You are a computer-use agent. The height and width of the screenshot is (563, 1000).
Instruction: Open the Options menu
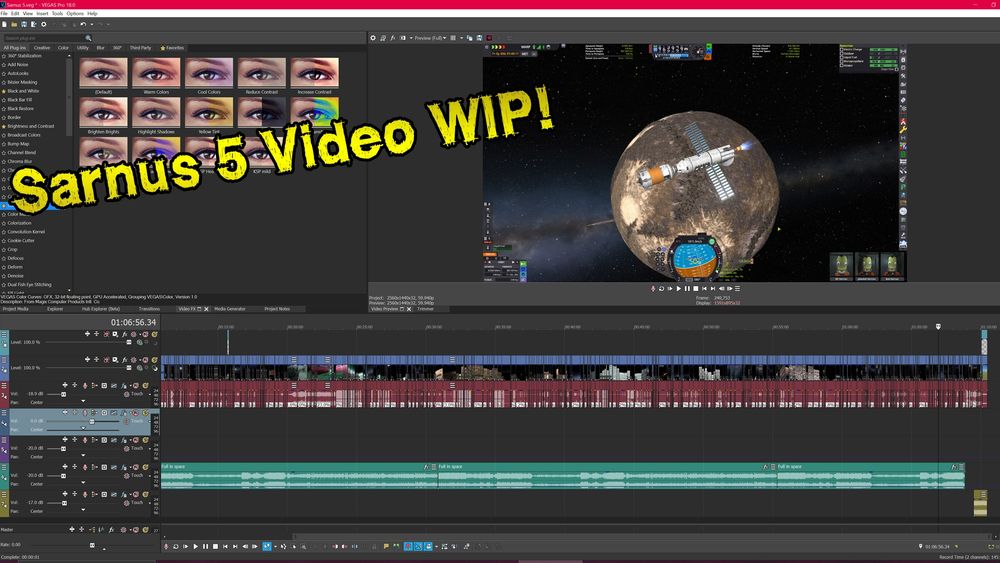click(x=75, y=13)
